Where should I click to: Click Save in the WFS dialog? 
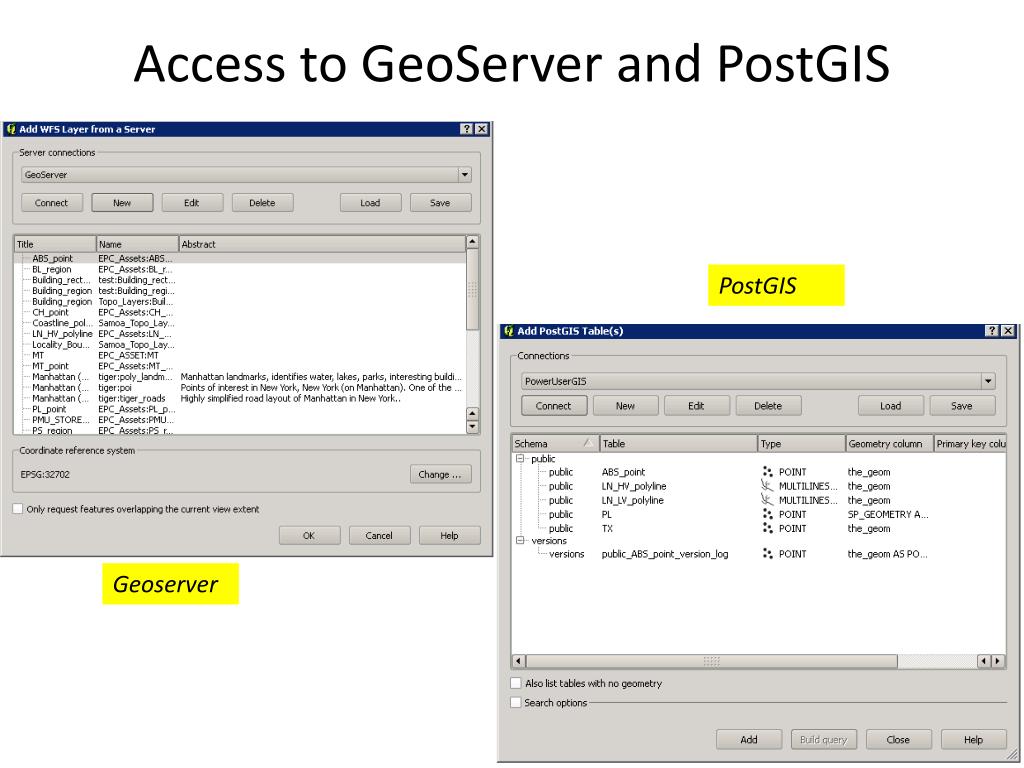pos(440,203)
